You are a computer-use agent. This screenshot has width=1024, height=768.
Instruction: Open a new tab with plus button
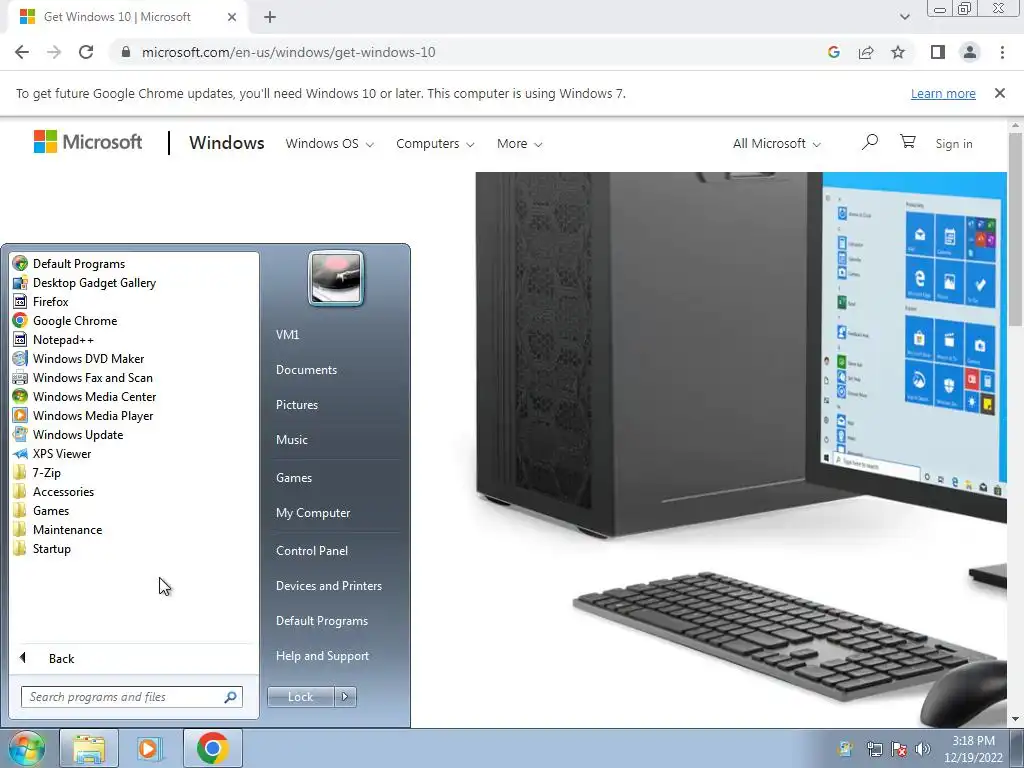270,18
